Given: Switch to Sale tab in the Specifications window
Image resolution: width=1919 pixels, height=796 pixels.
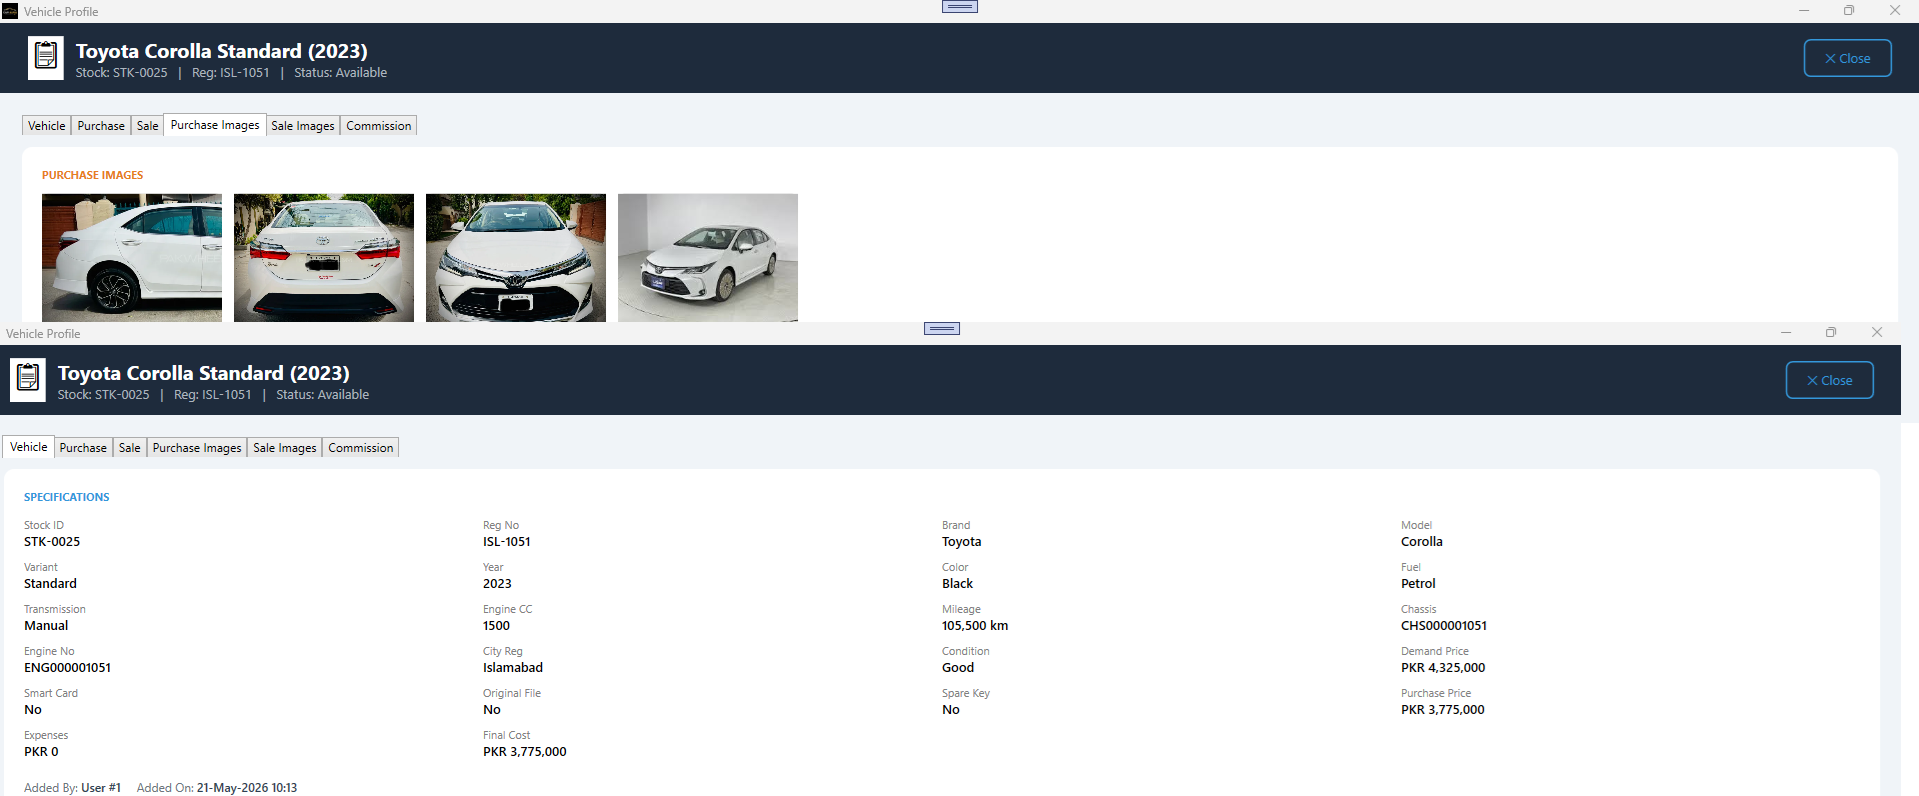Looking at the screenshot, I should tap(129, 448).
